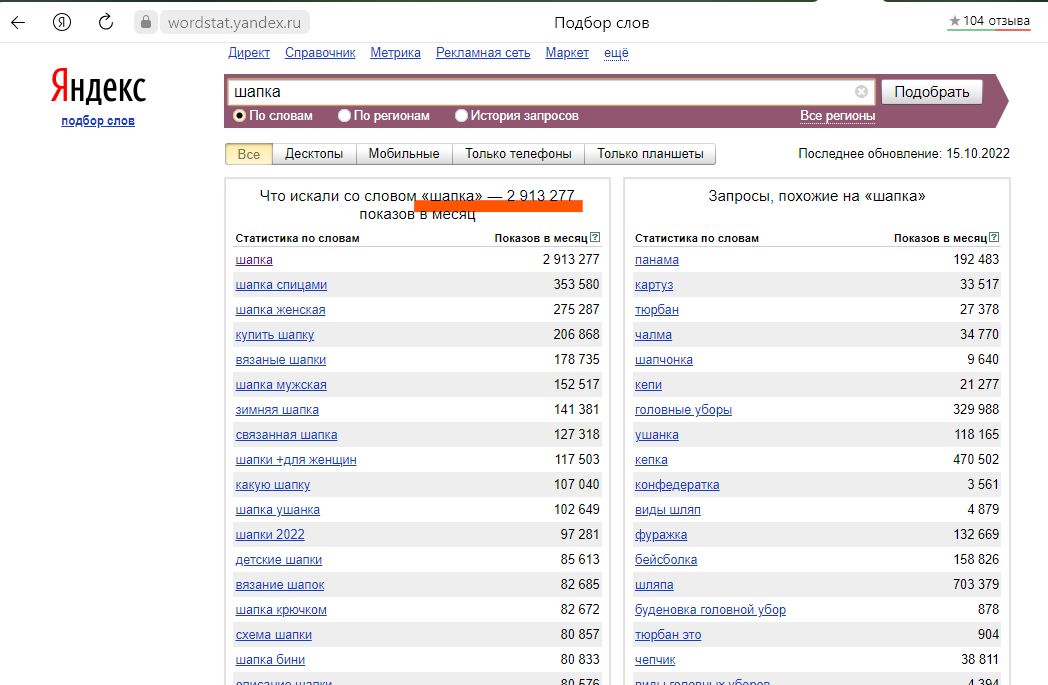Open the 'шапка крючком' keyword link
Screen dimensions: 1048x685
(x=281, y=609)
